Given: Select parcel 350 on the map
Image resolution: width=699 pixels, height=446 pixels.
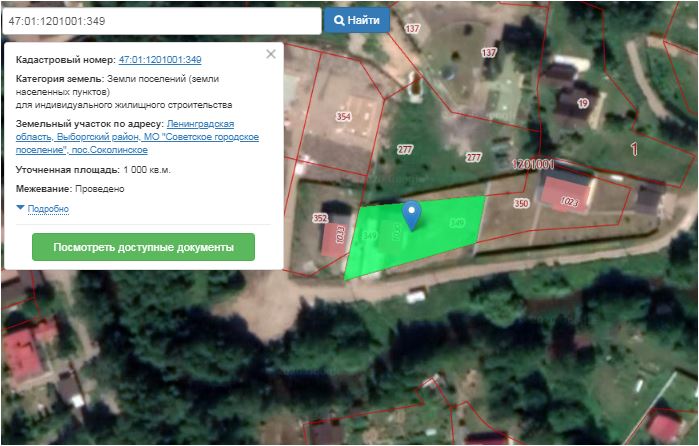Looking at the screenshot, I should 520,203.
